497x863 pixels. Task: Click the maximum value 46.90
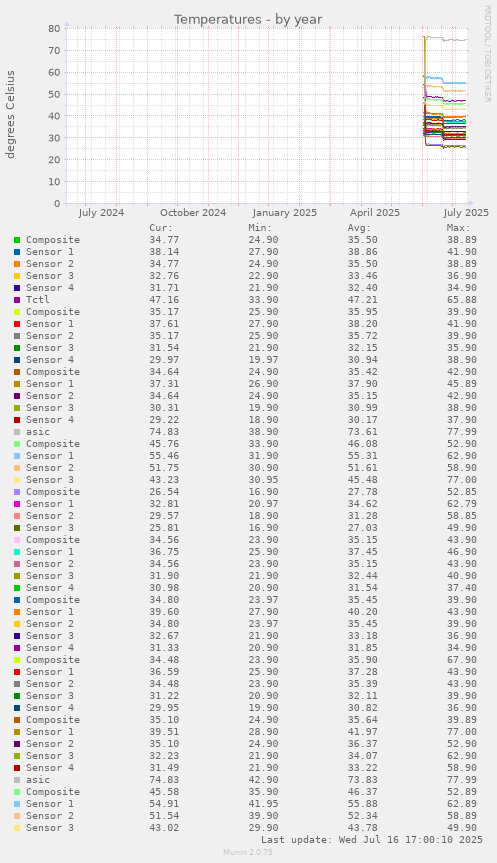click(x=462, y=552)
